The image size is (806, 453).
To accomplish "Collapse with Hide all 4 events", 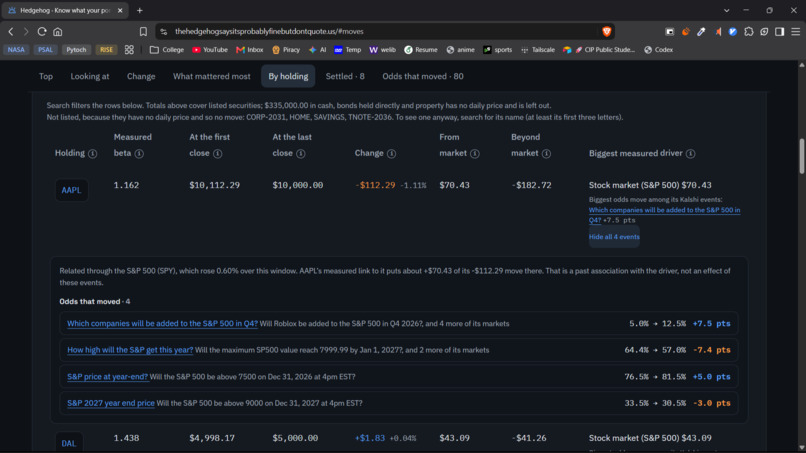I will coord(614,237).
